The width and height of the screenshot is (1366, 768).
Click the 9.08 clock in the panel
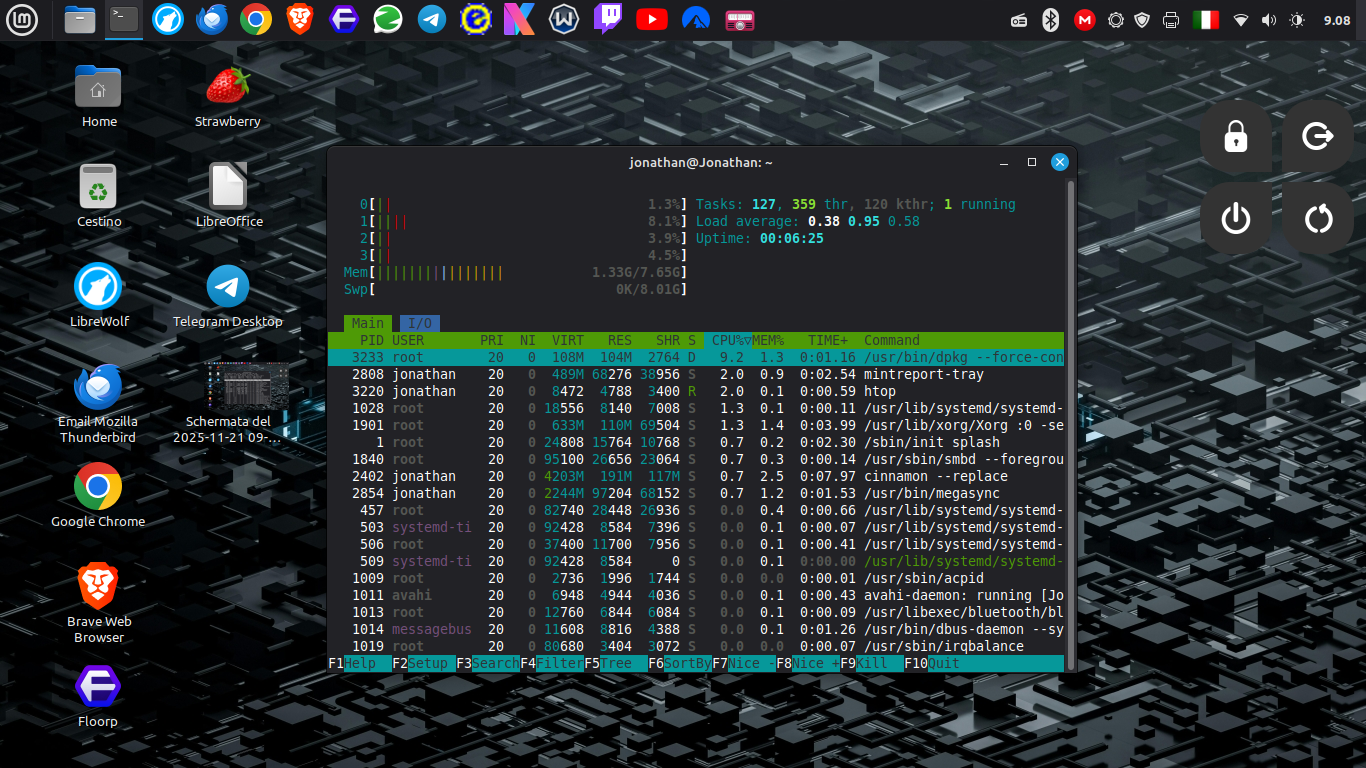coord(1336,20)
